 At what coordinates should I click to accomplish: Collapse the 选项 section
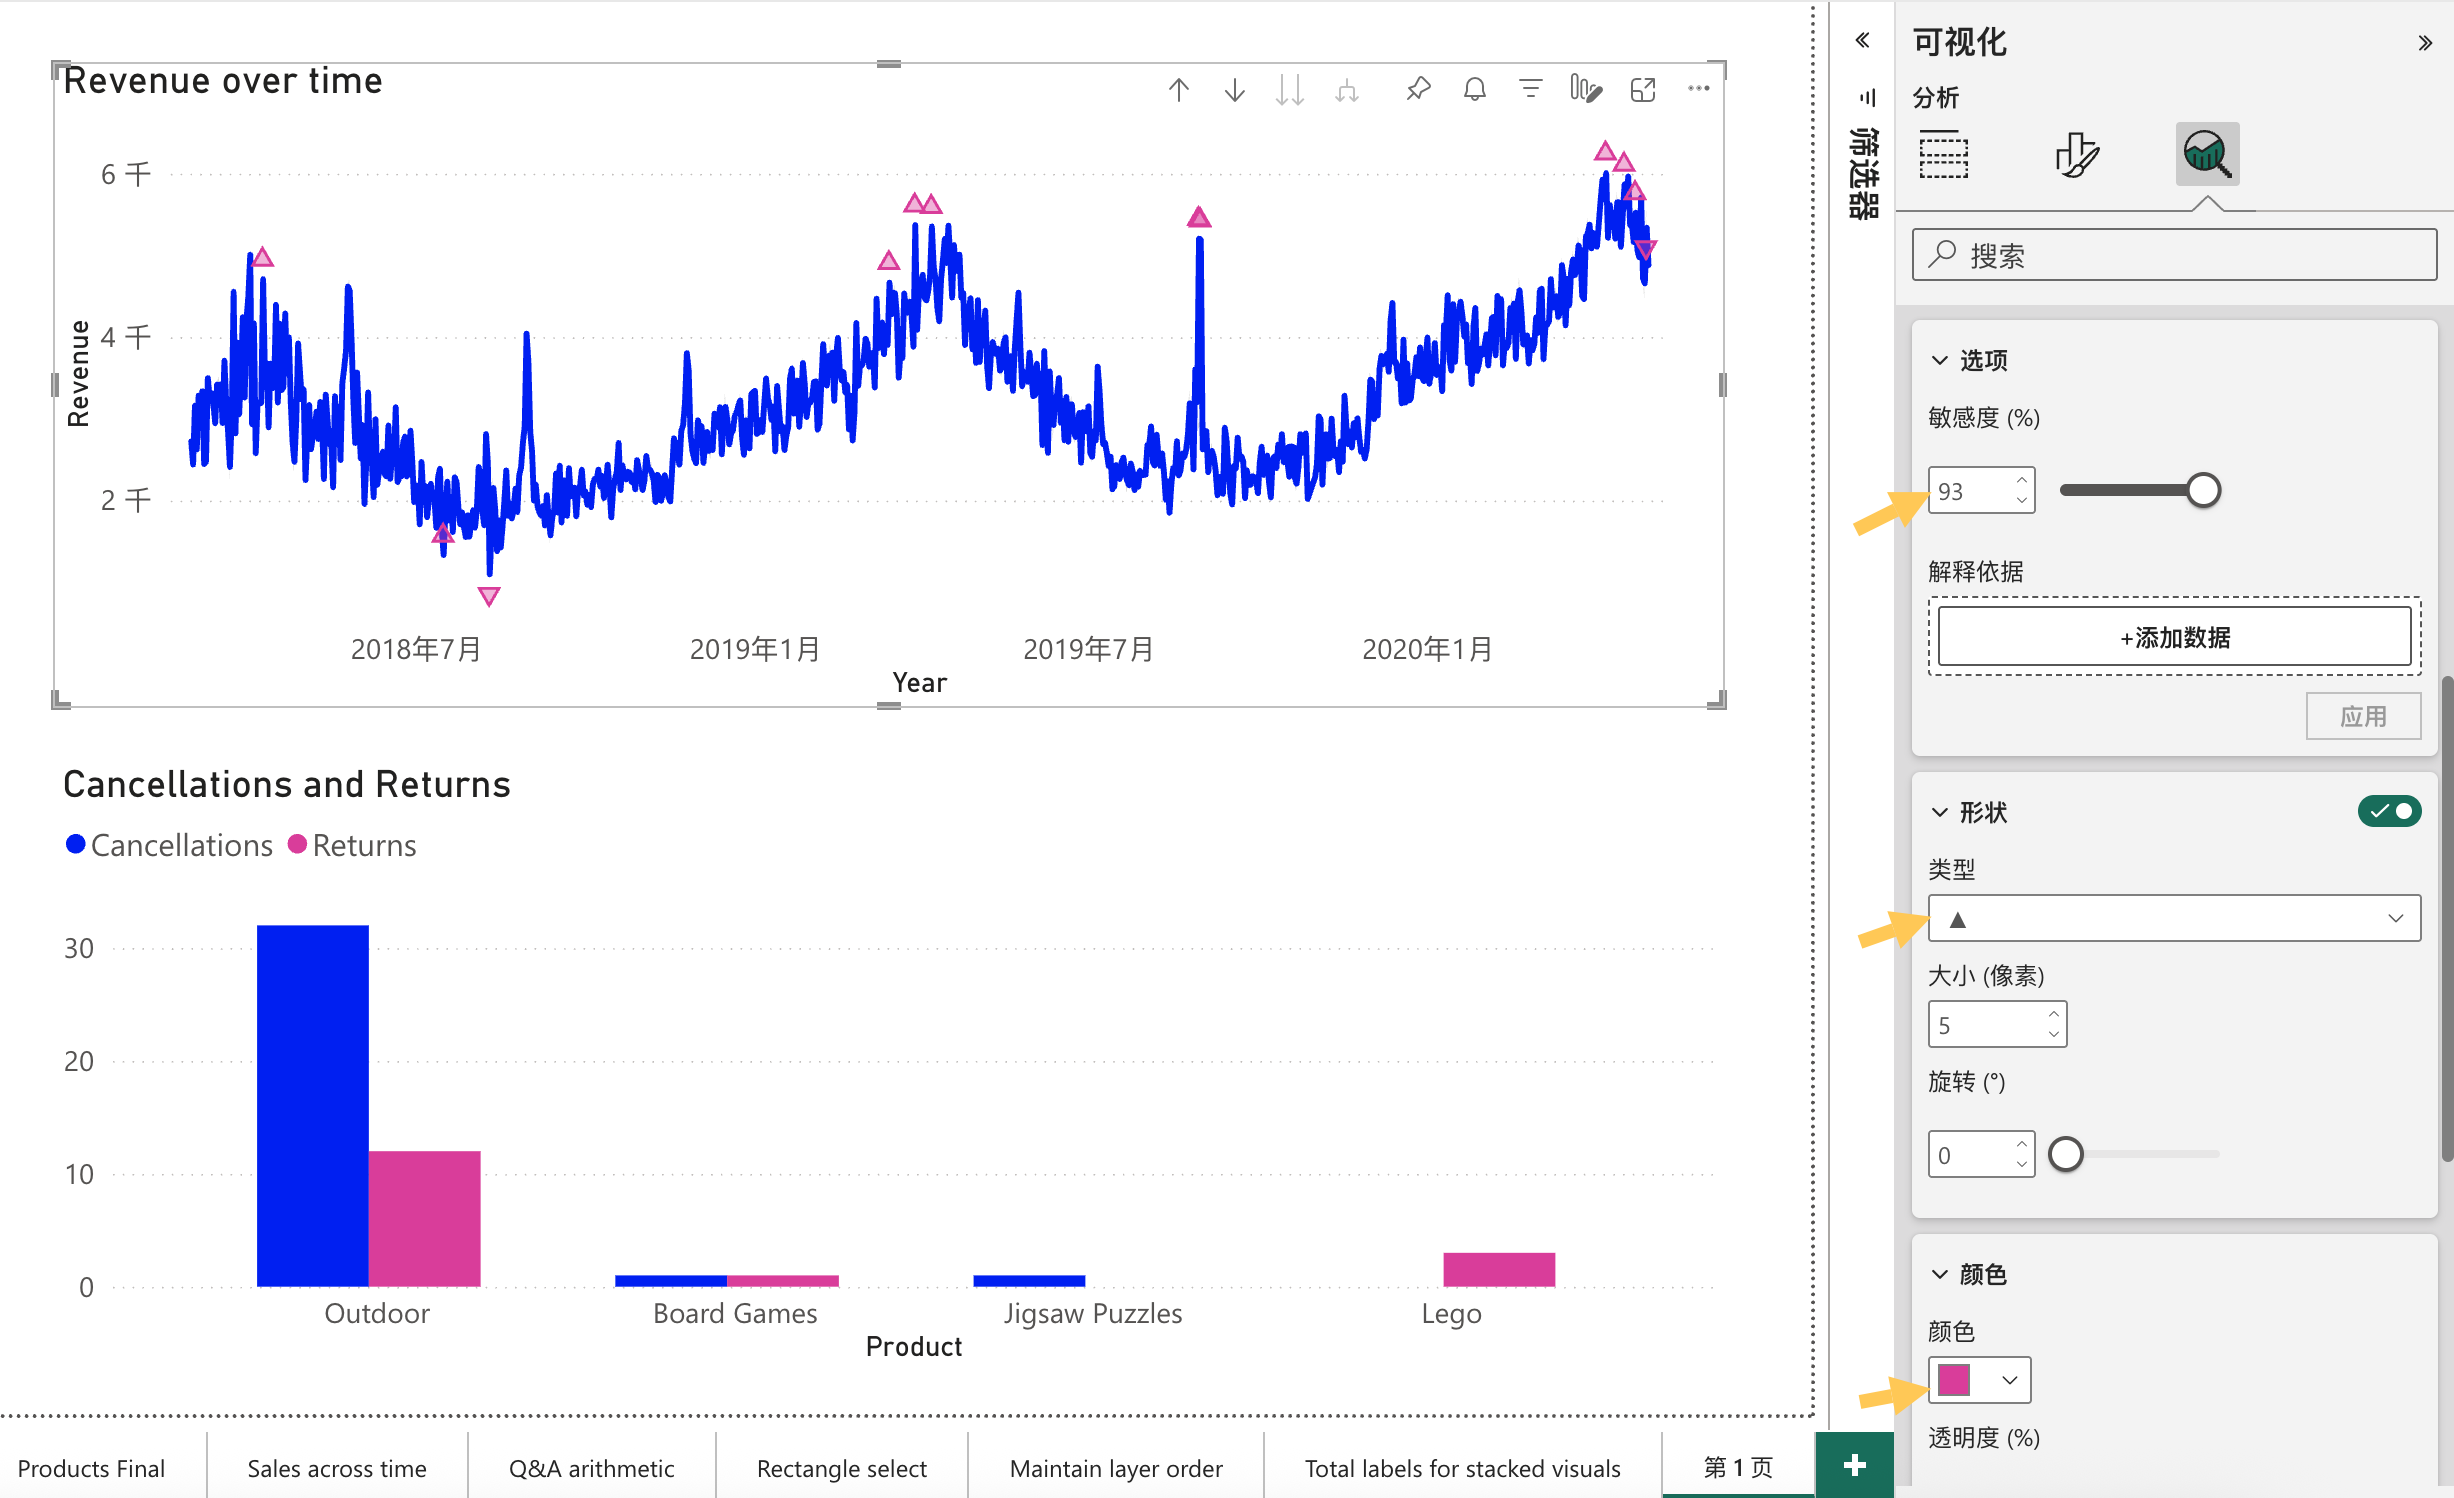click(1940, 360)
